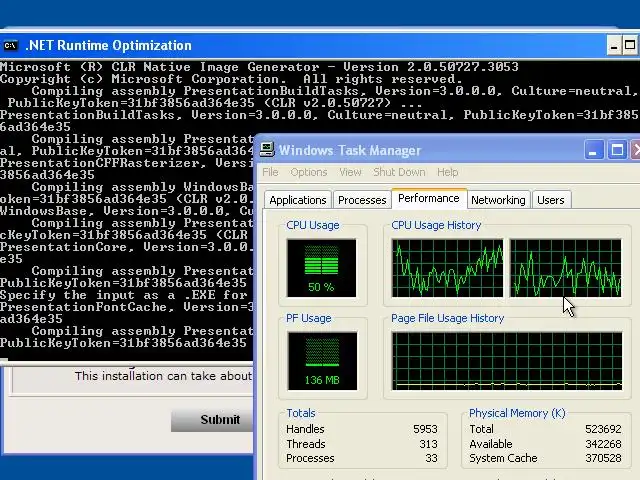Click the 'Page File Usage History' label

coord(447,318)
